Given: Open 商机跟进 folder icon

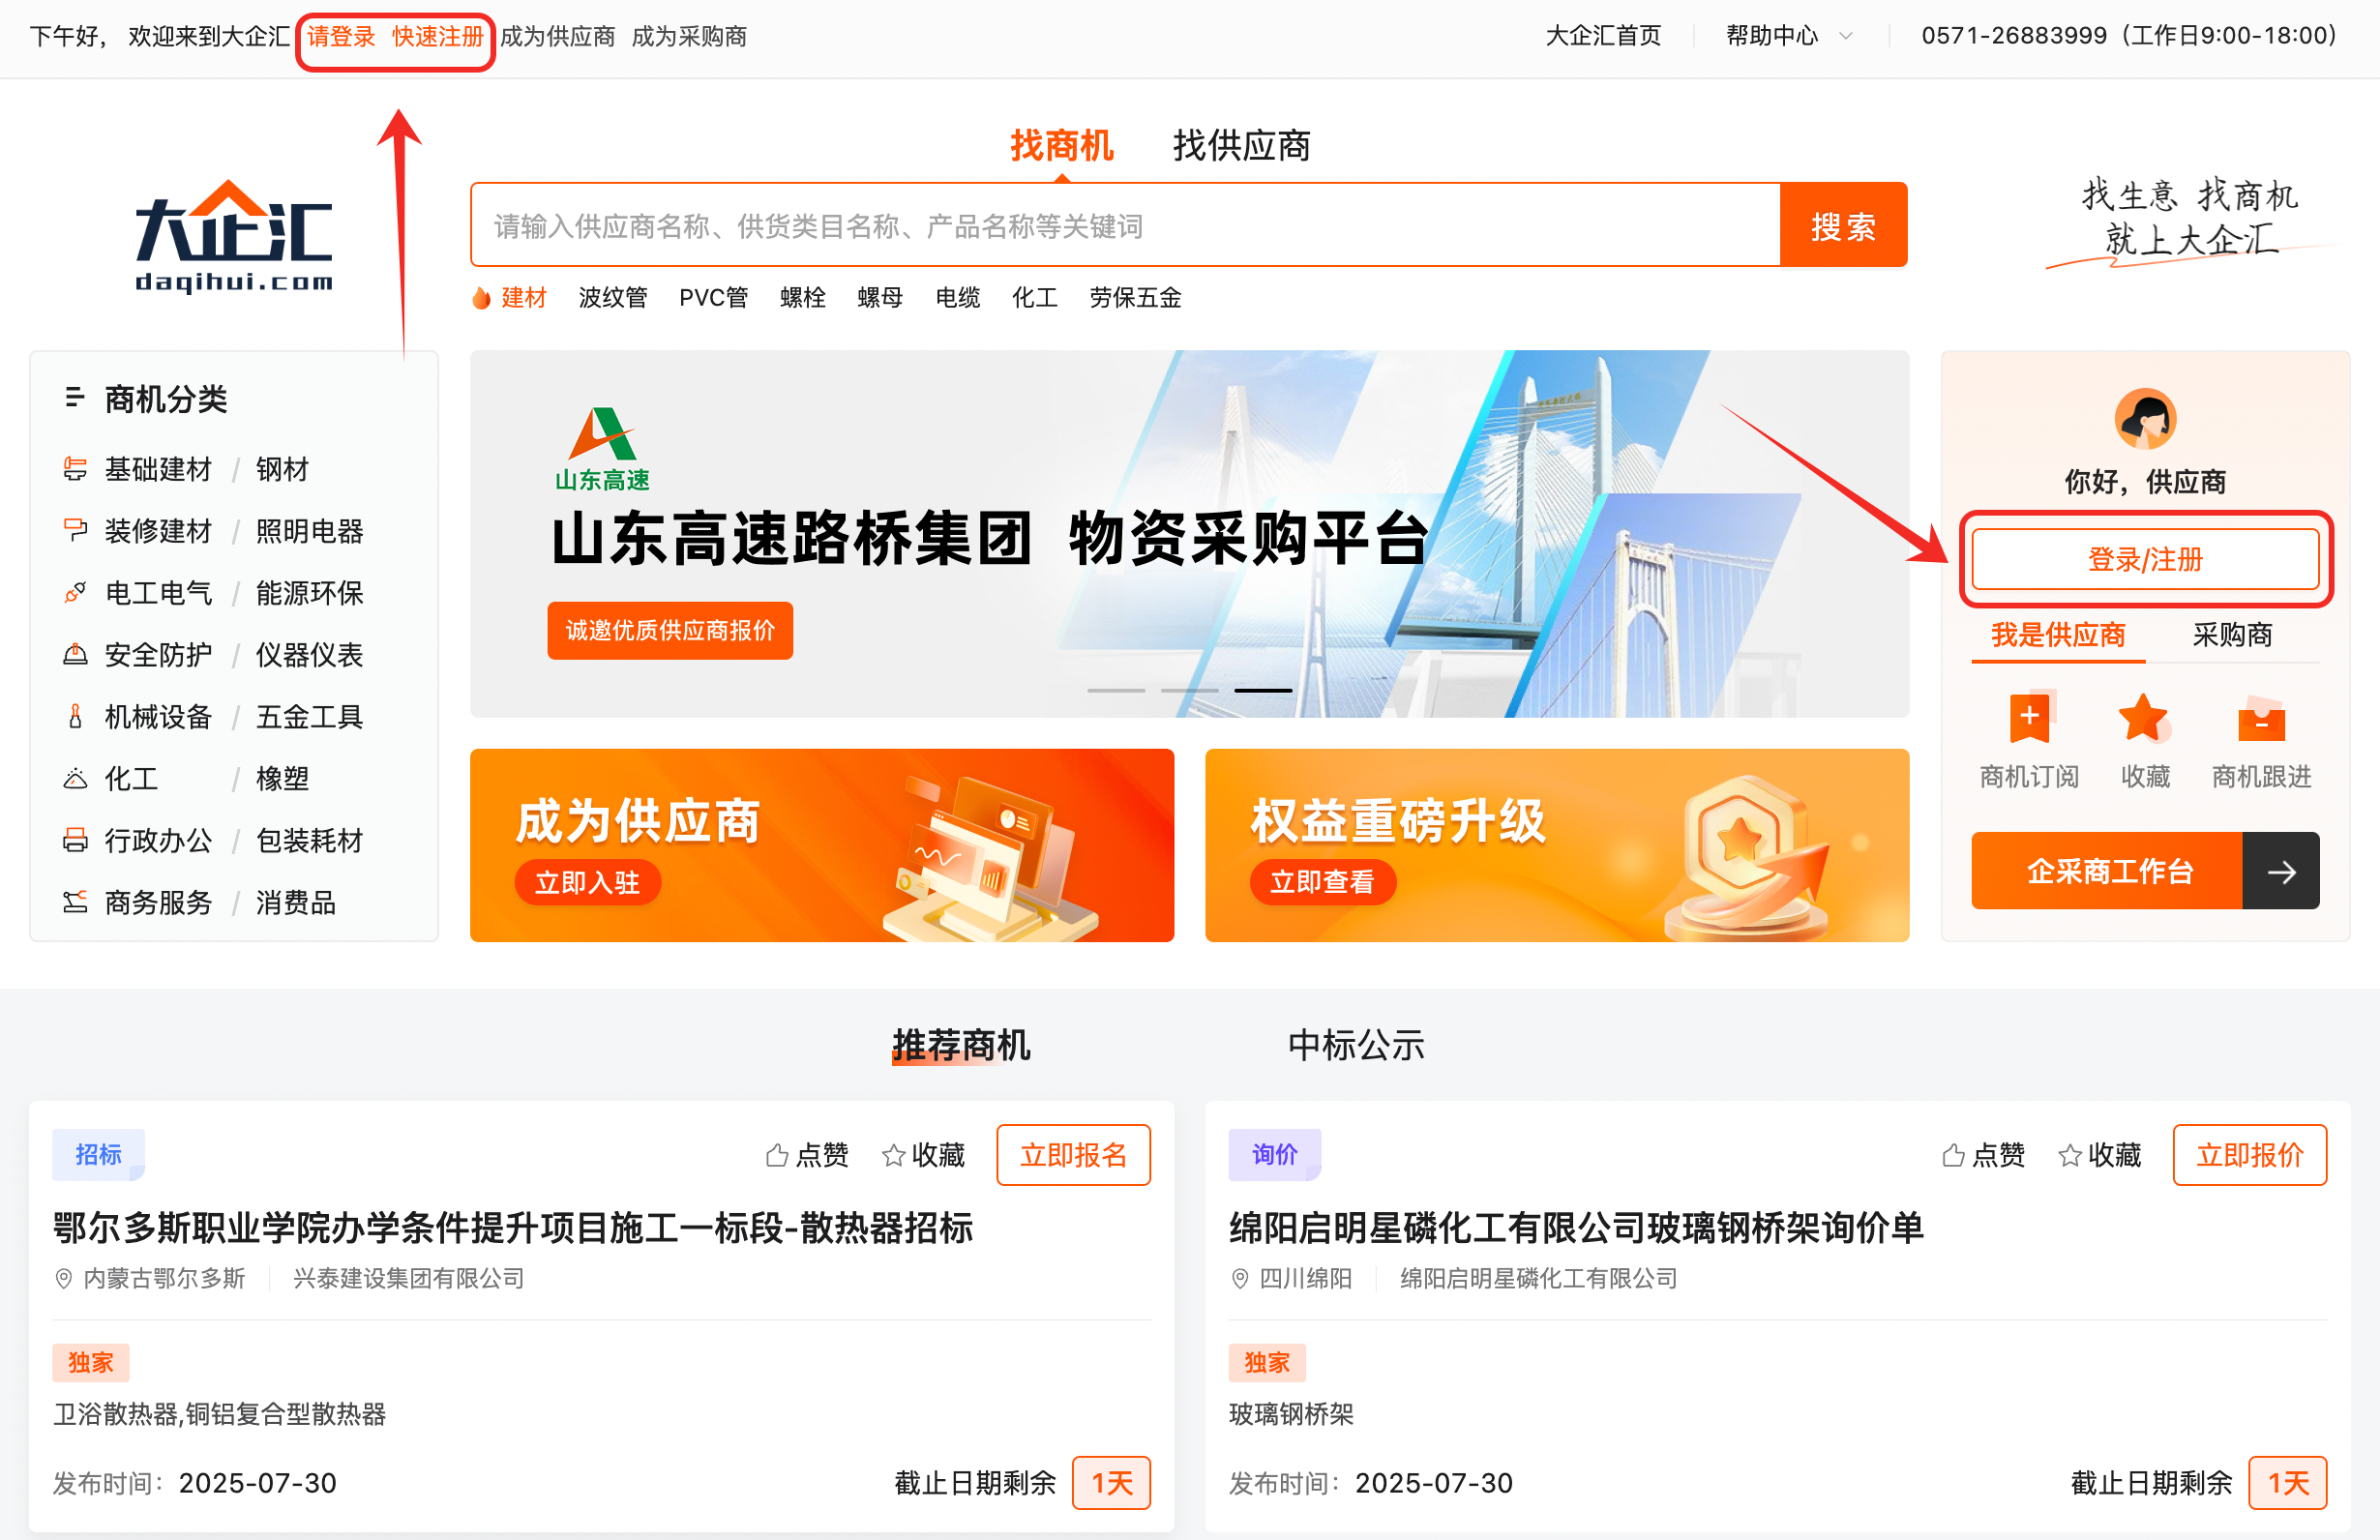Looking at the screenshot, I should click(x=2261, y=718).
